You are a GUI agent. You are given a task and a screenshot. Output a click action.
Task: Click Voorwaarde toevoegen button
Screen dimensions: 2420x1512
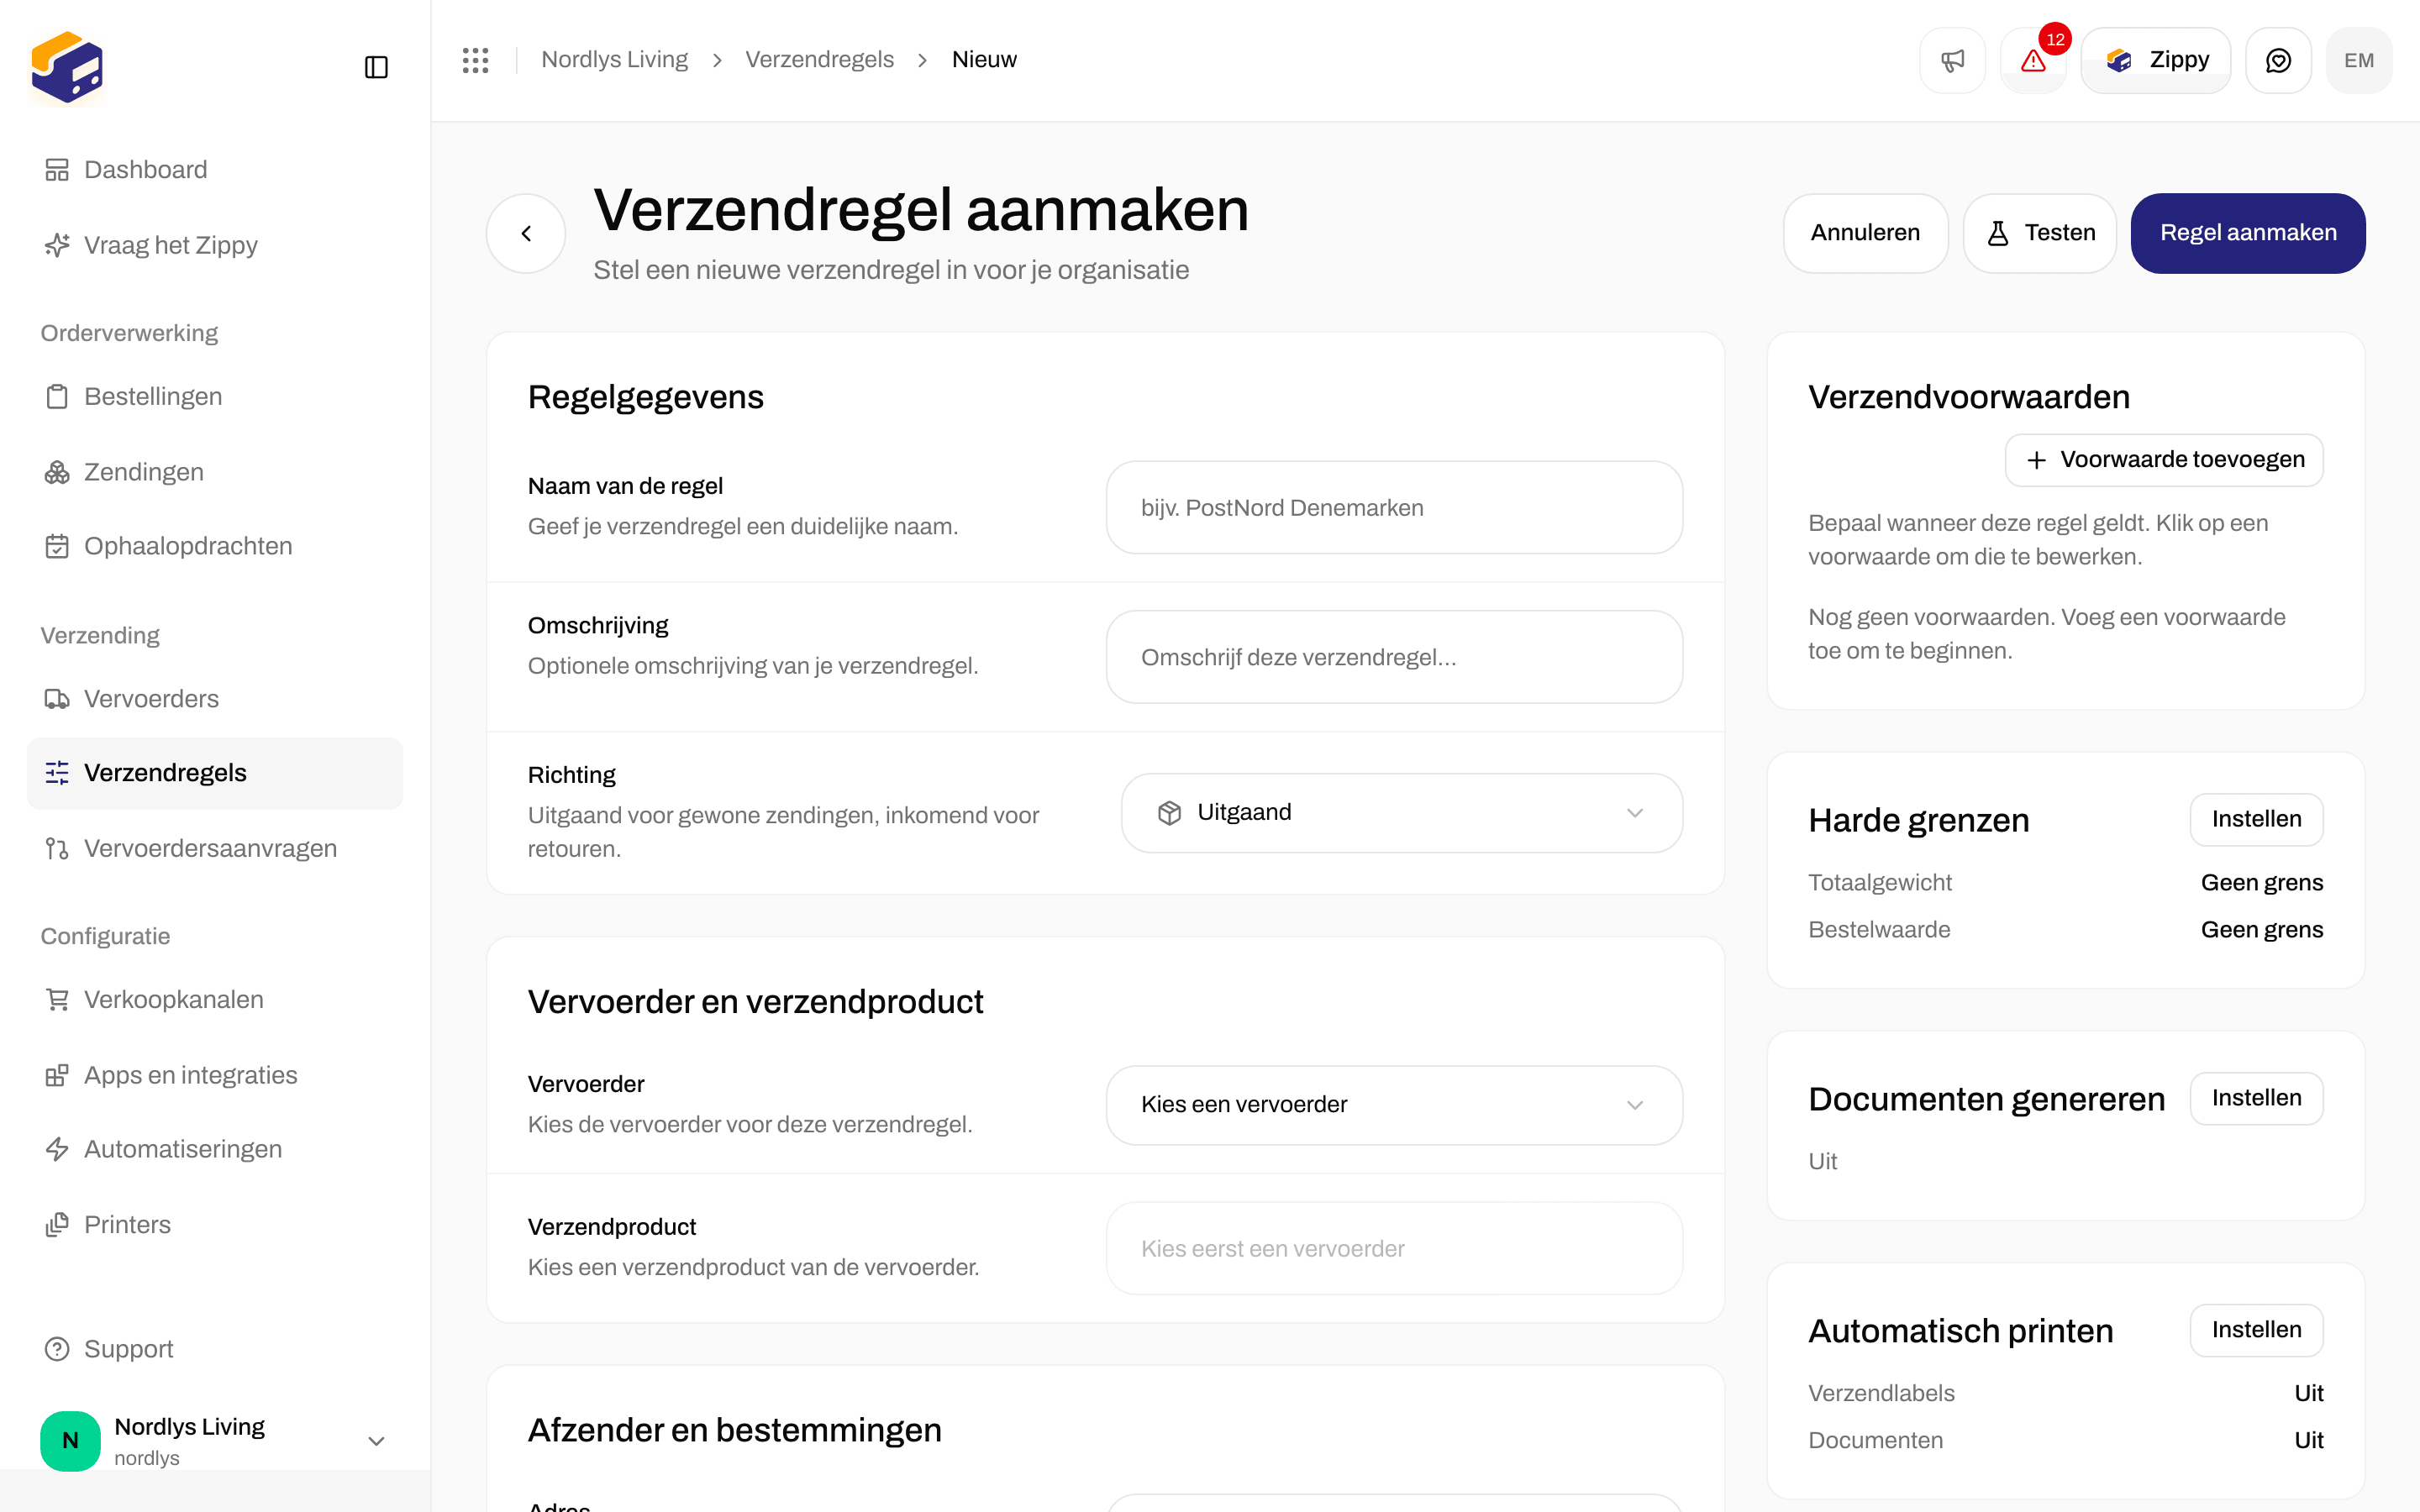tap(2164, 460)
